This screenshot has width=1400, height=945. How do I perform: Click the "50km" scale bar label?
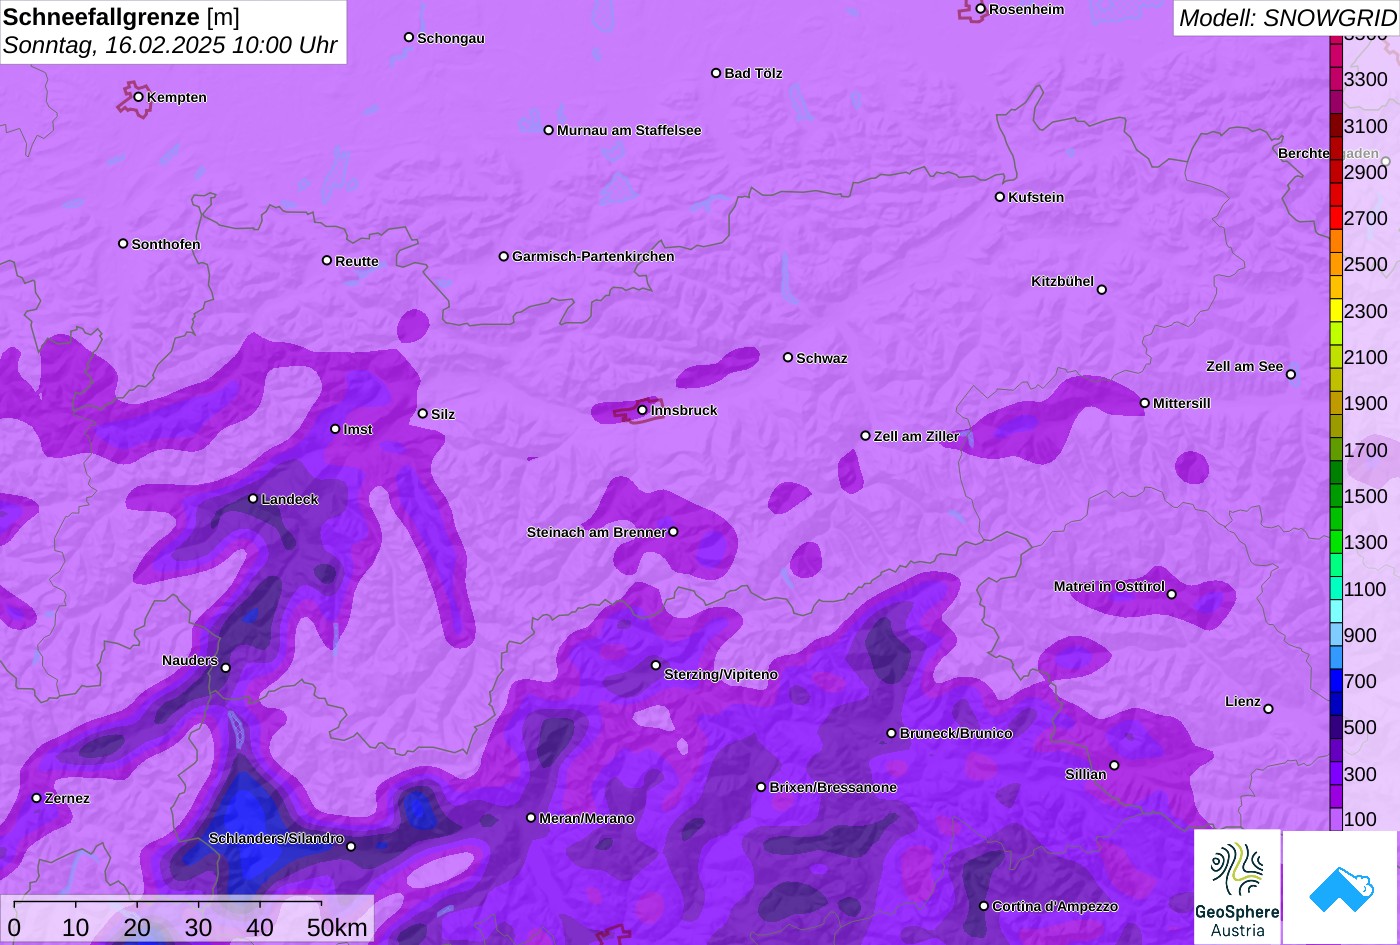(337, 927)
